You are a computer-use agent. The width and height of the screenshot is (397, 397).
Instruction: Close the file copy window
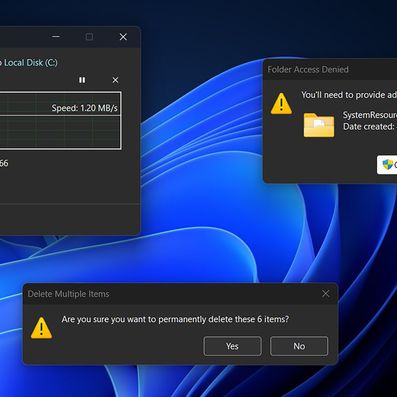(123, 36)
